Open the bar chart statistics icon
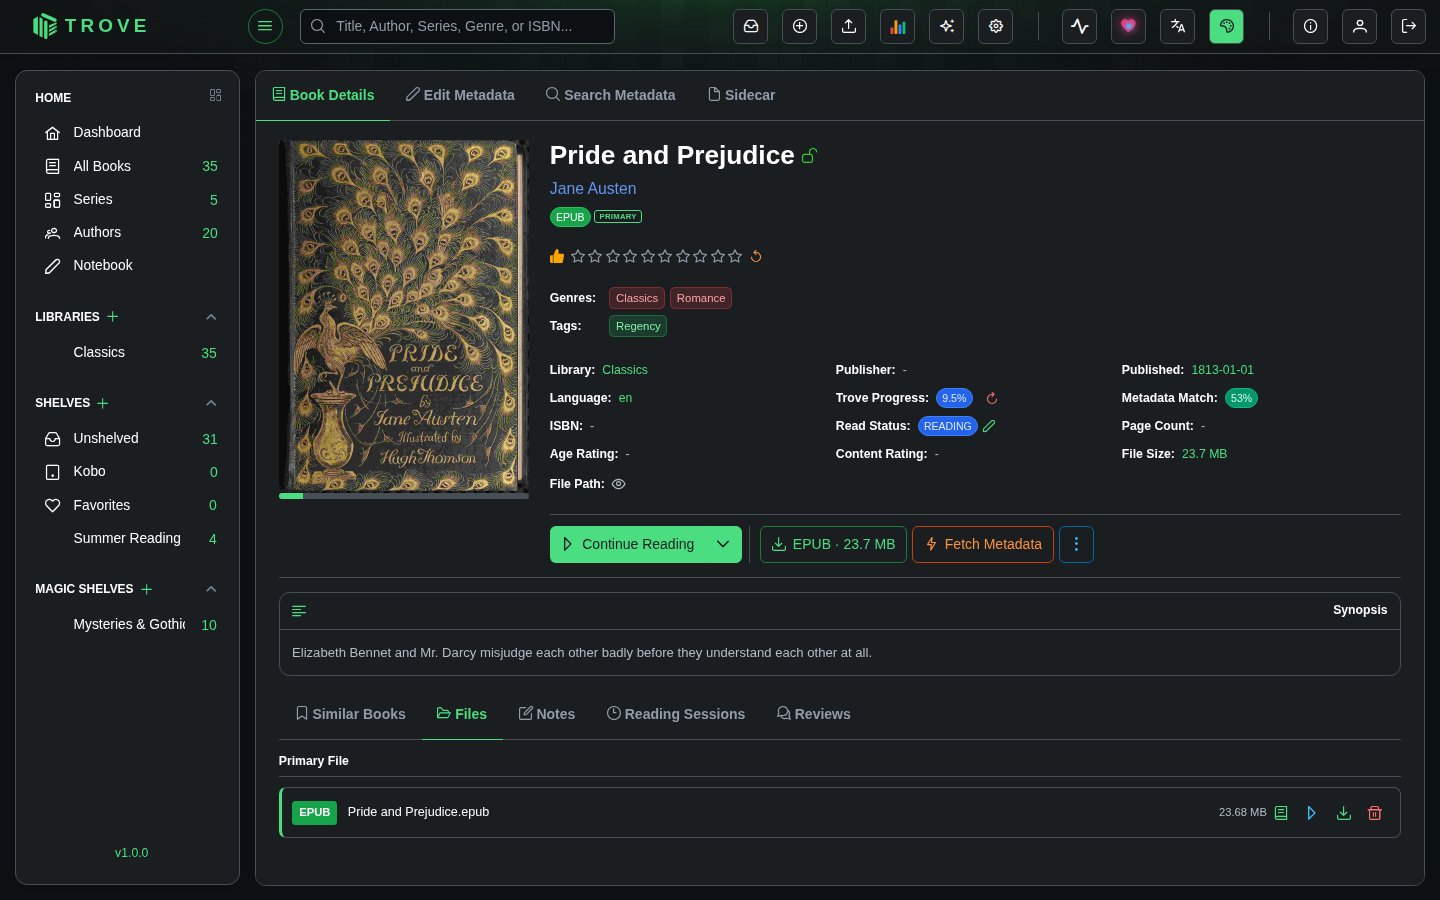The image size is (1440, 900). pos(898,26)
